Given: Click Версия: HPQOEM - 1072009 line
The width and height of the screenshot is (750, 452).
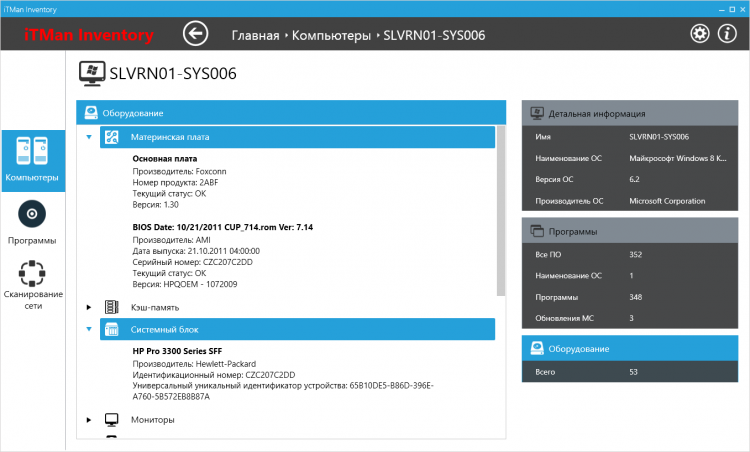Looking at the screenshot, I should [x=185, y=284].
